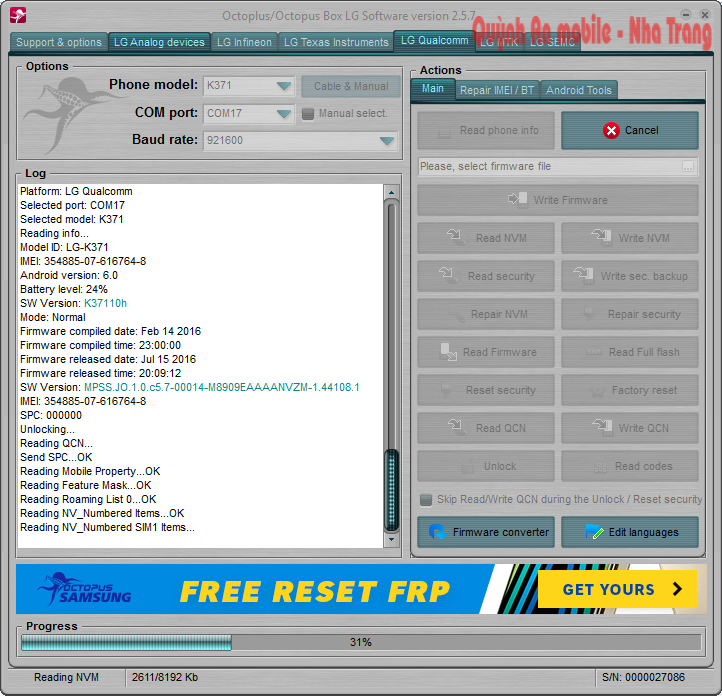
Task: Click the Repair security button
Action: coord(630,314)
